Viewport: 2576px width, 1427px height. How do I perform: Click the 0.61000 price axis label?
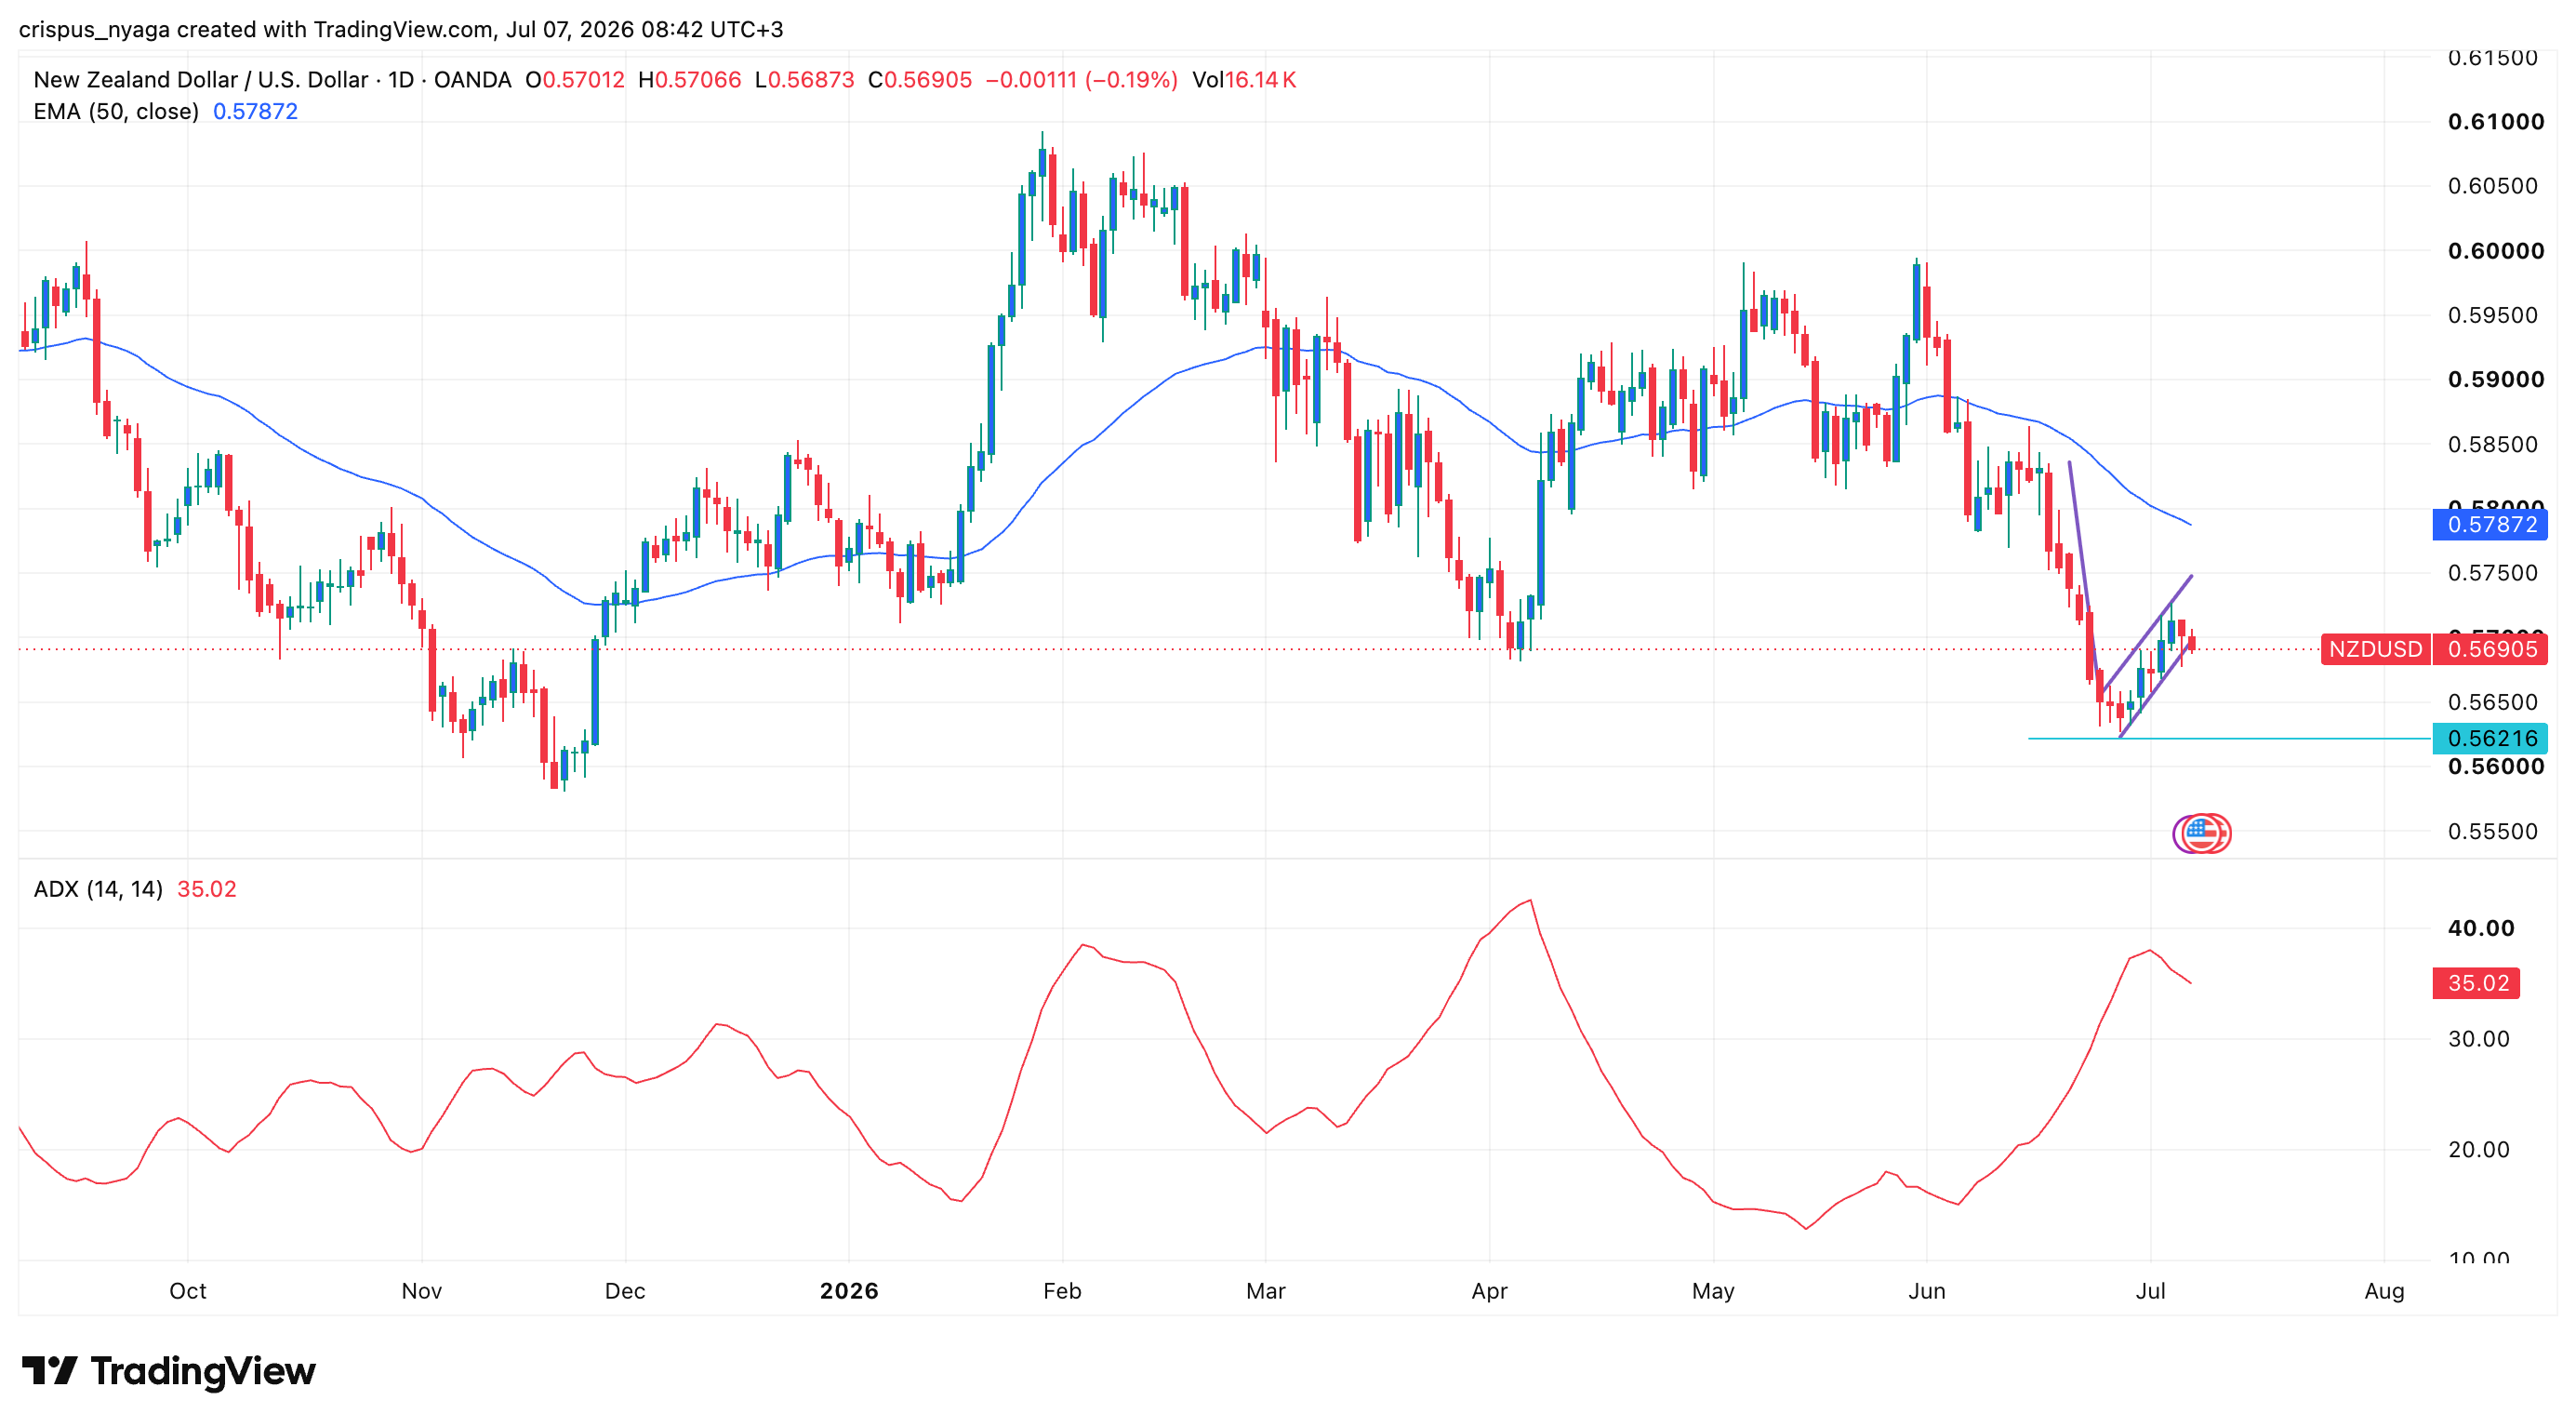tap(2496, 122)
